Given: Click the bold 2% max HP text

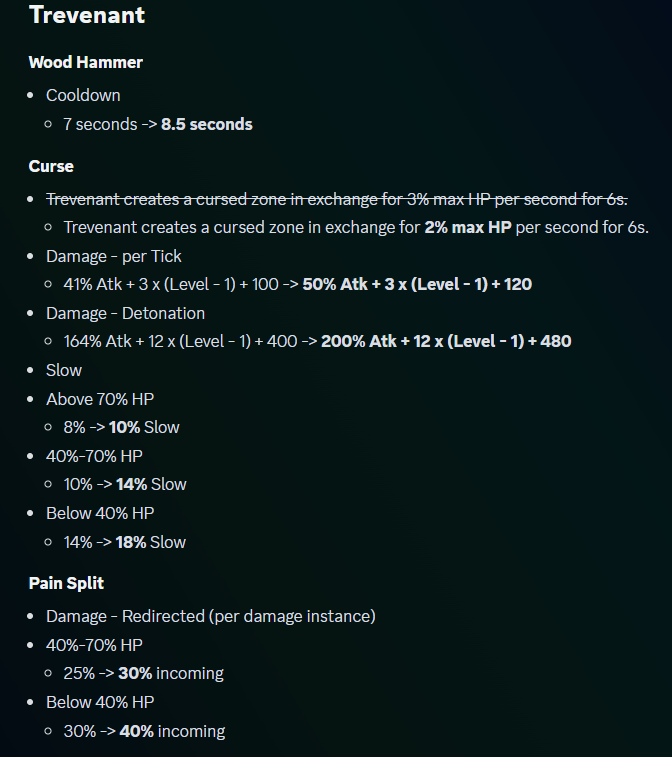Looking at the screenshot, I should (467, 227).
